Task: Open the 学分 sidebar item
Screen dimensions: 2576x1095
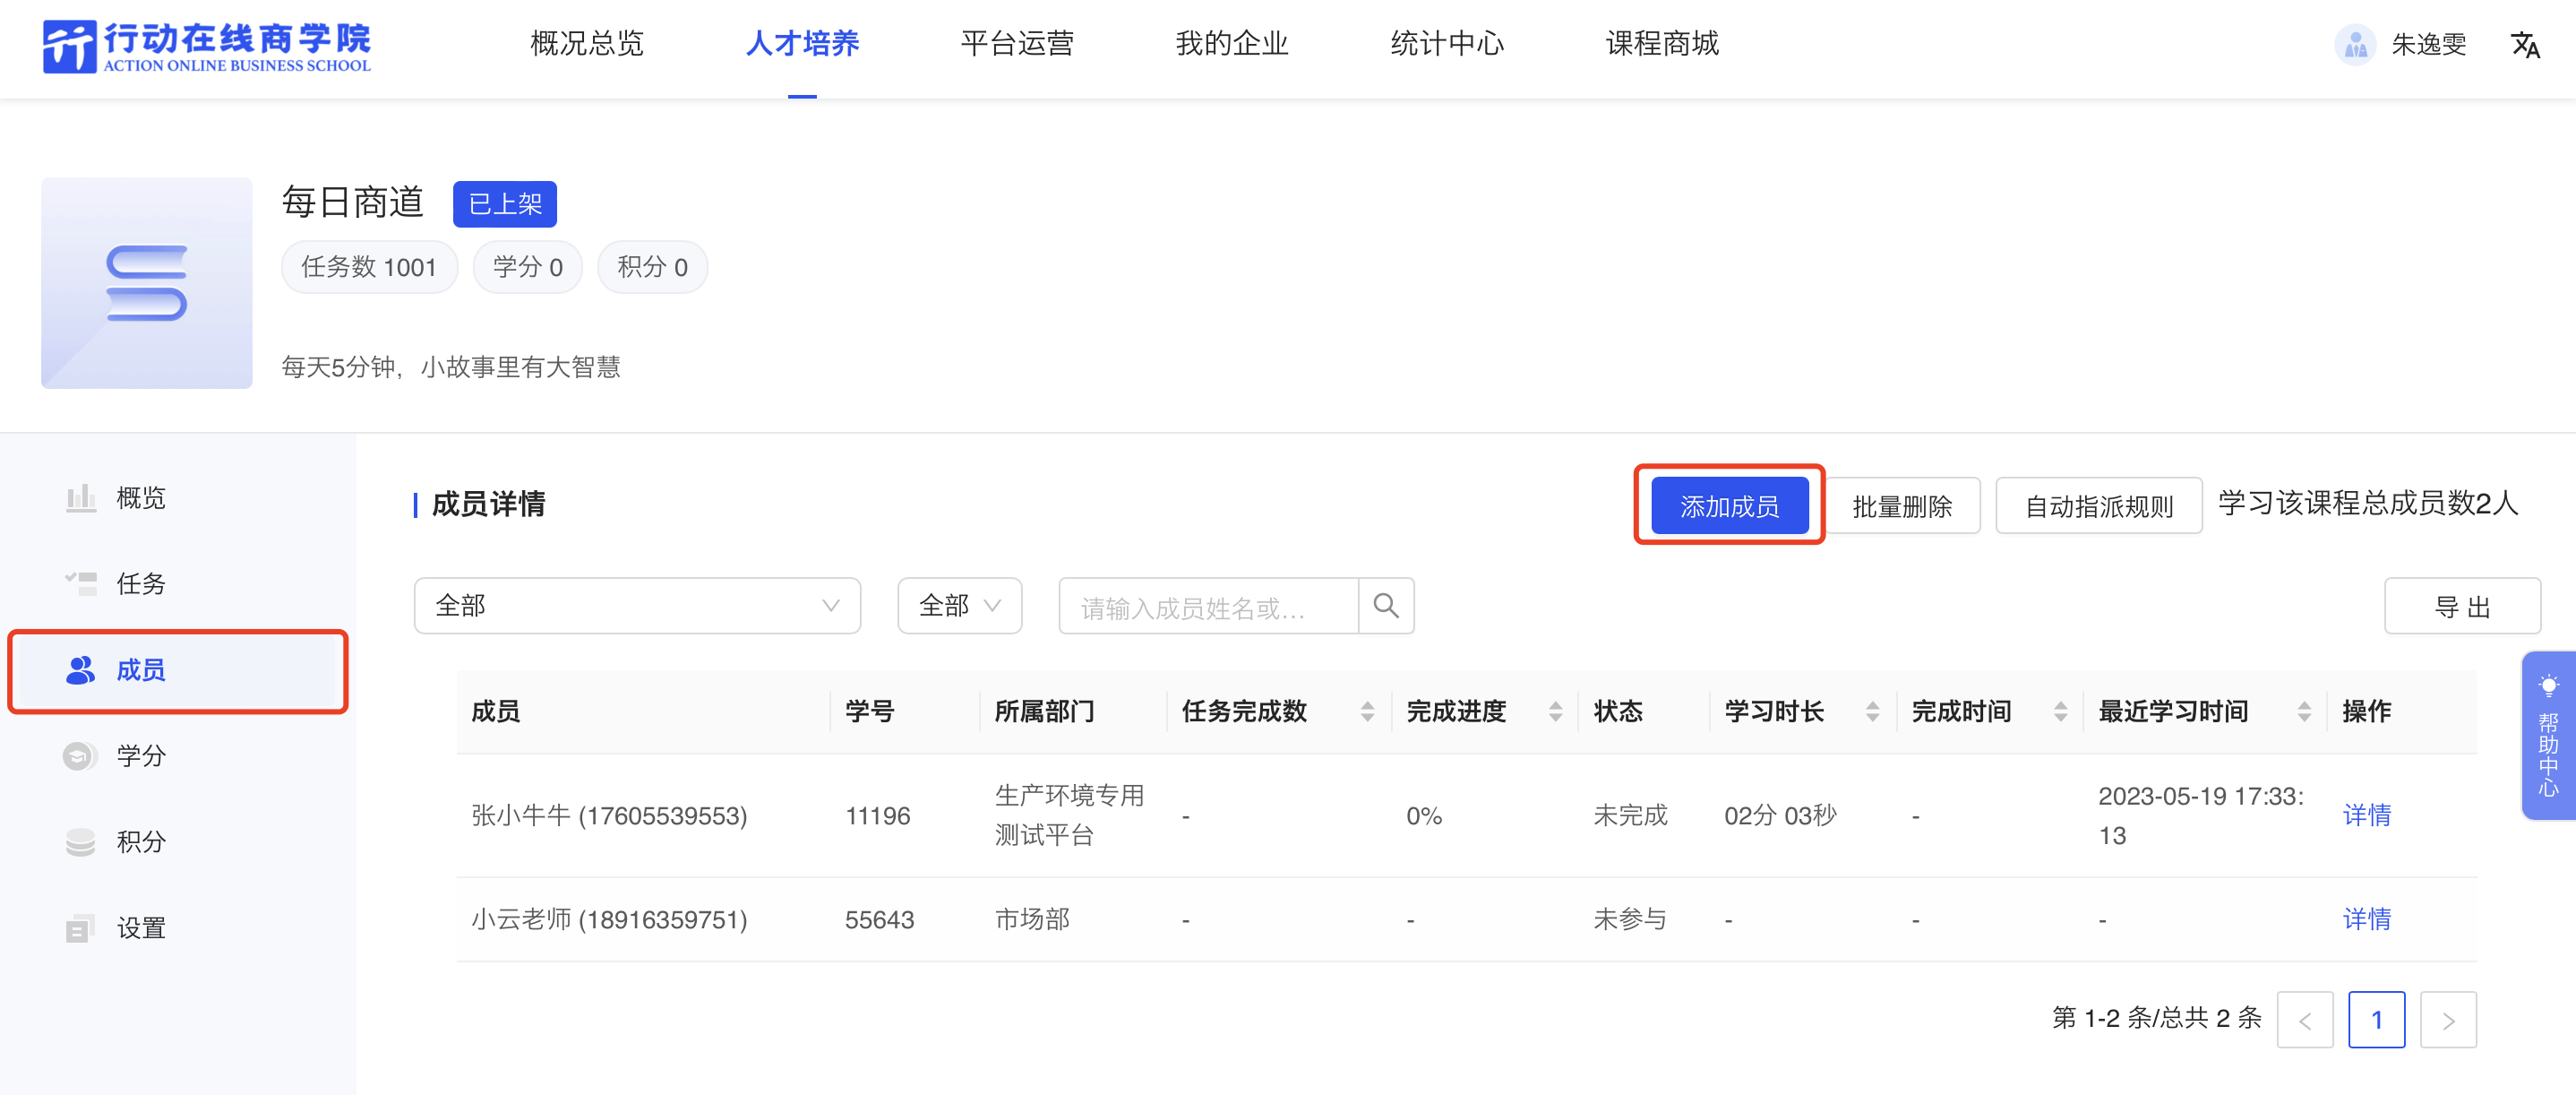Action: coord(140,755)
